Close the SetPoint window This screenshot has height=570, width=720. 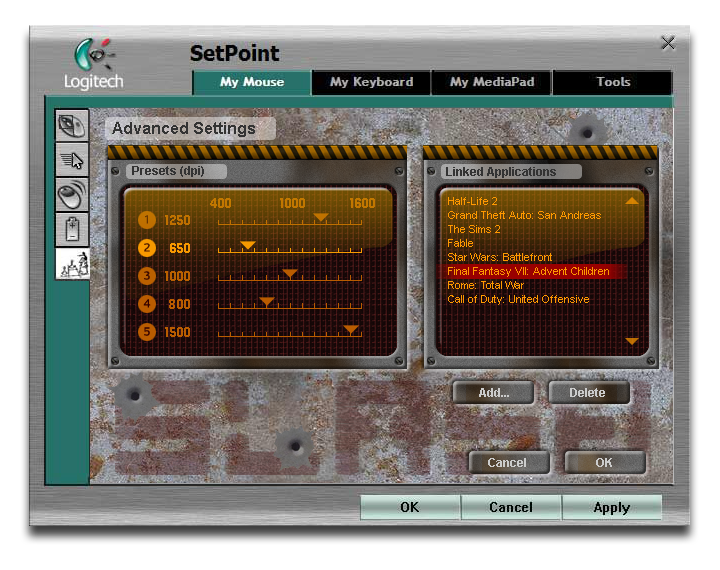tap(668, 43)
